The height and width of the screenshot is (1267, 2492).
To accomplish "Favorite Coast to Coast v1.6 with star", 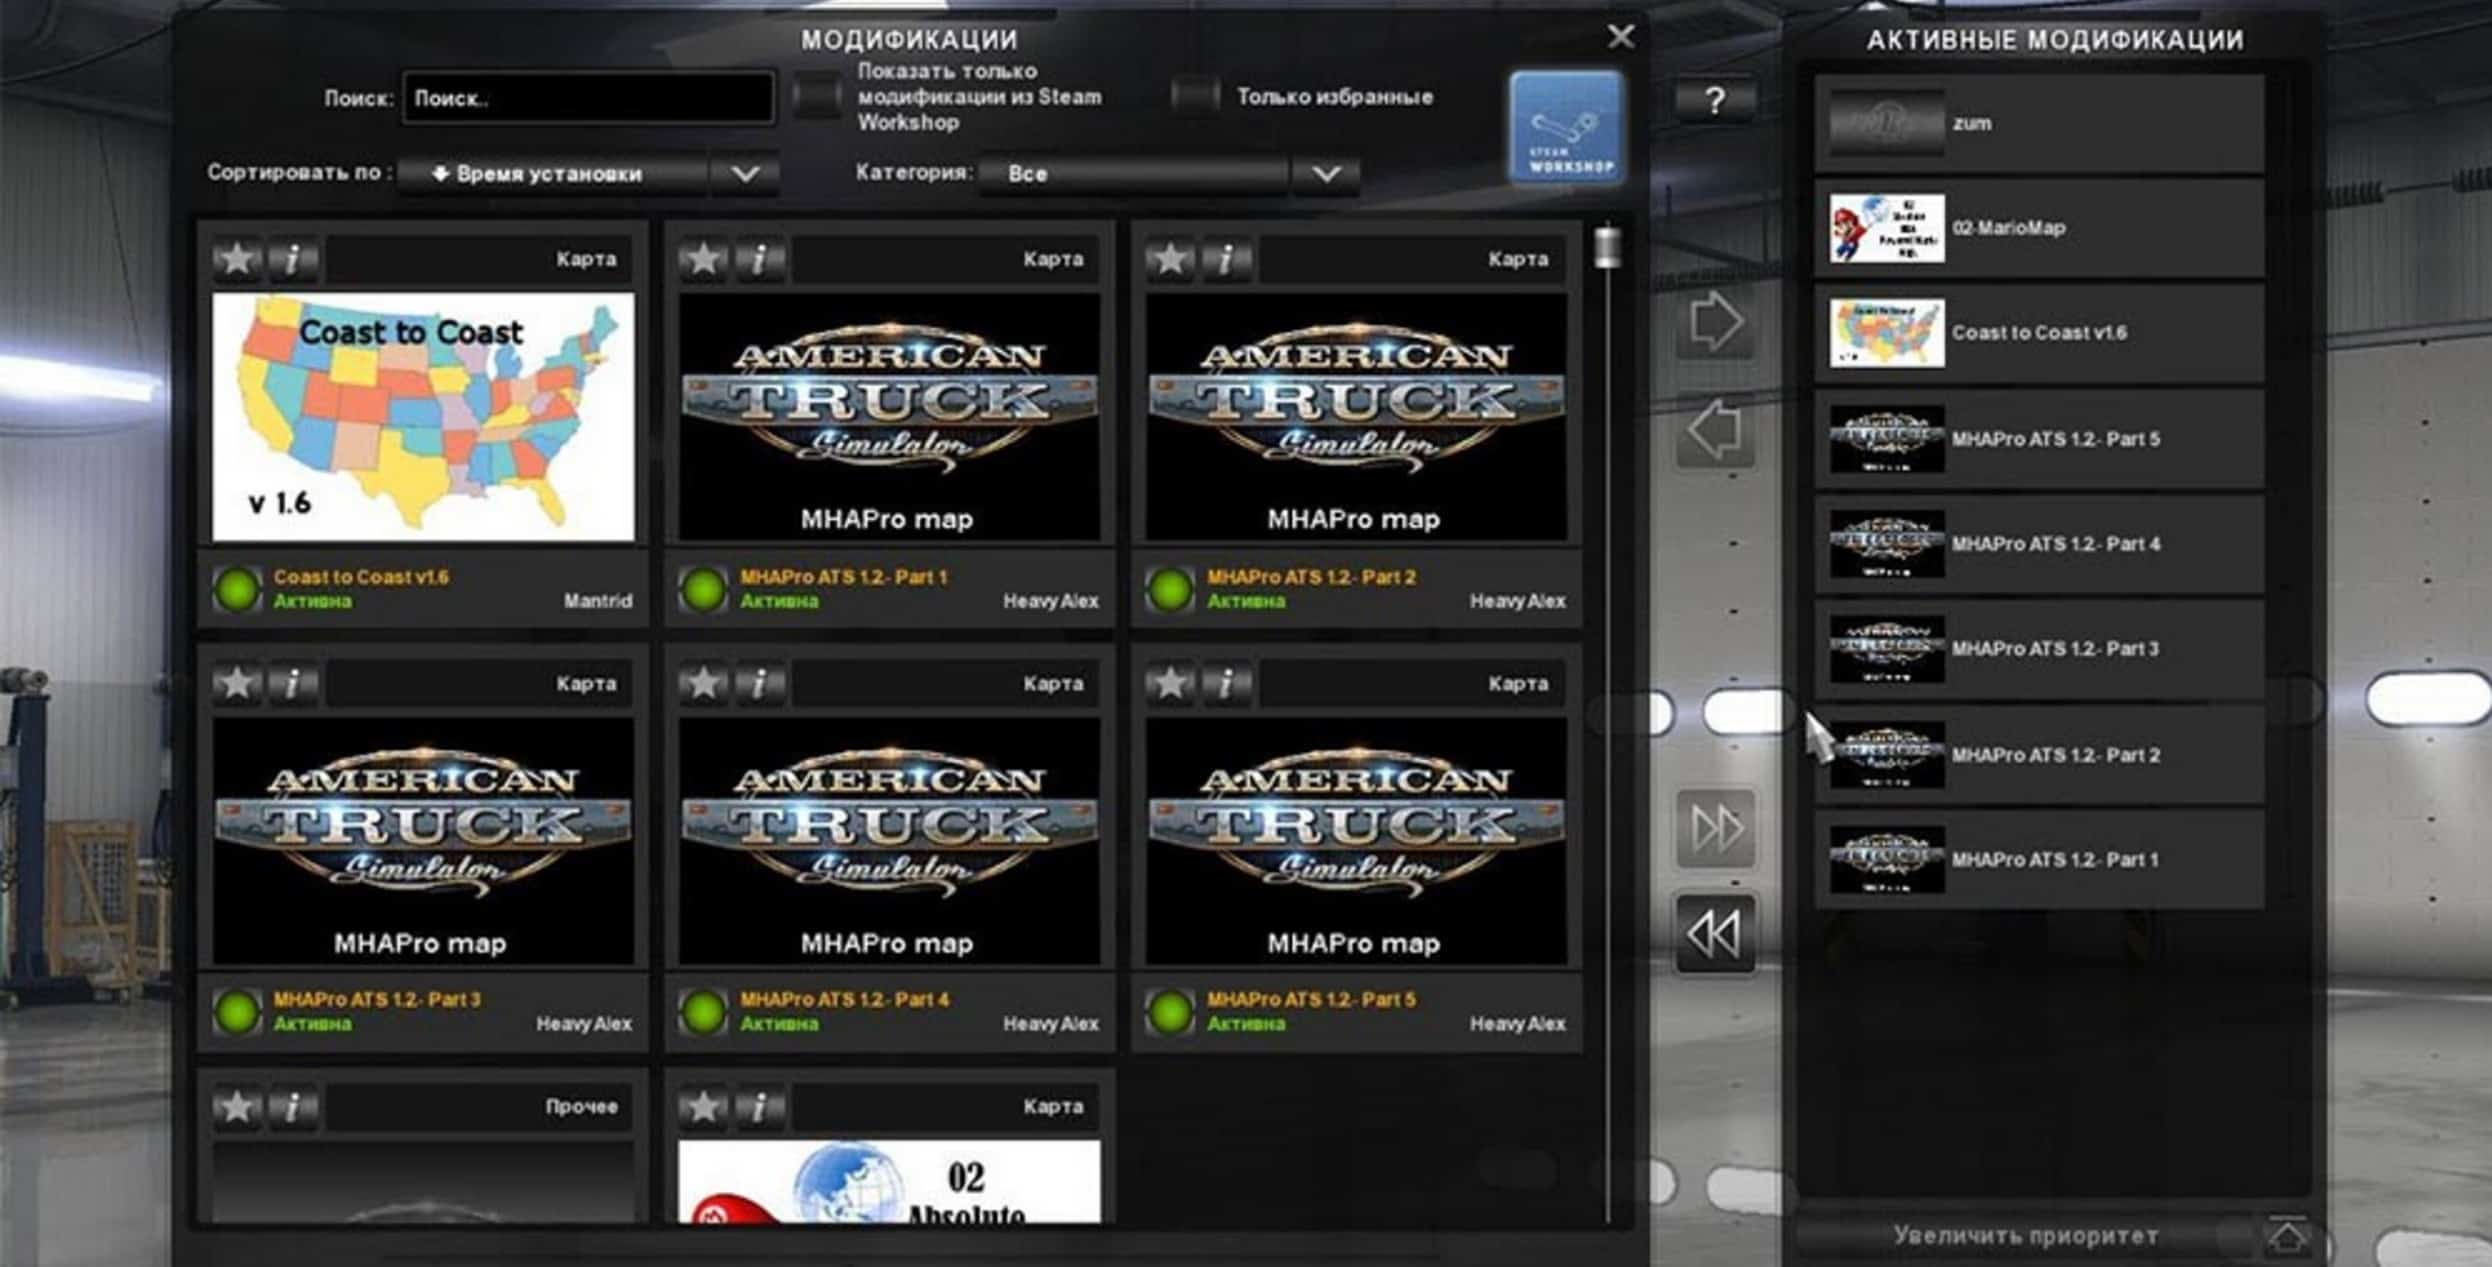I will (237, 259).
